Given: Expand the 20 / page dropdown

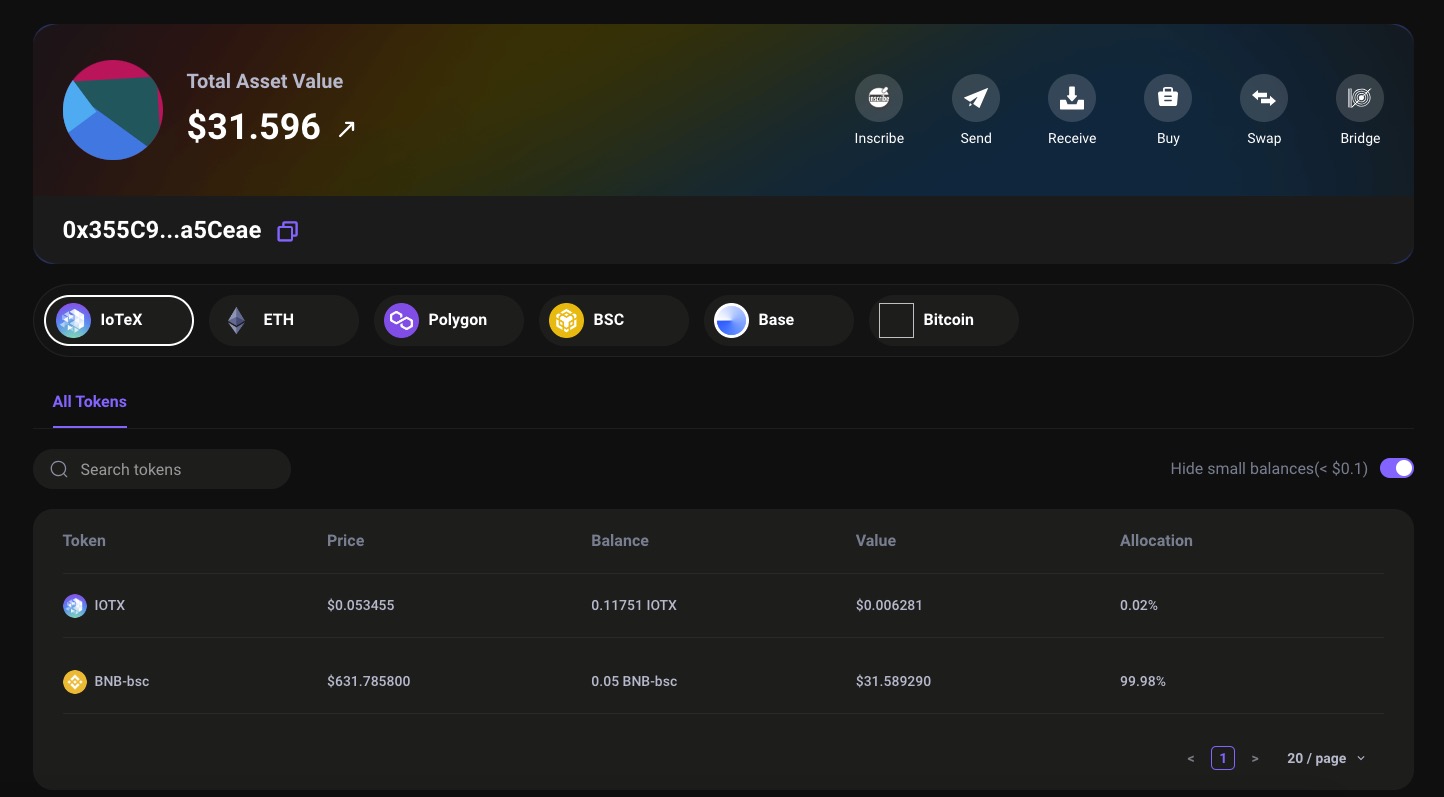Looking at the screenshot, I should pos(1325,758).
